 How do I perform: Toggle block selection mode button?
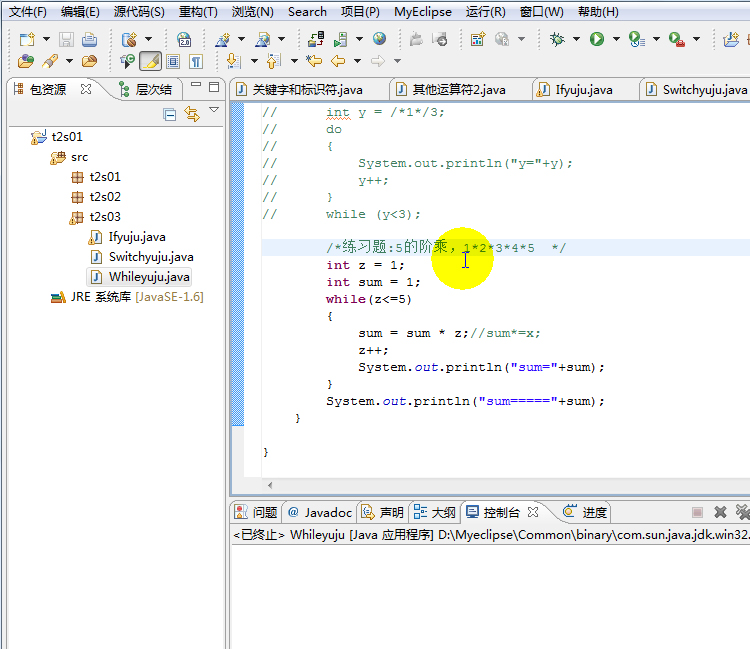click(173, 61)
